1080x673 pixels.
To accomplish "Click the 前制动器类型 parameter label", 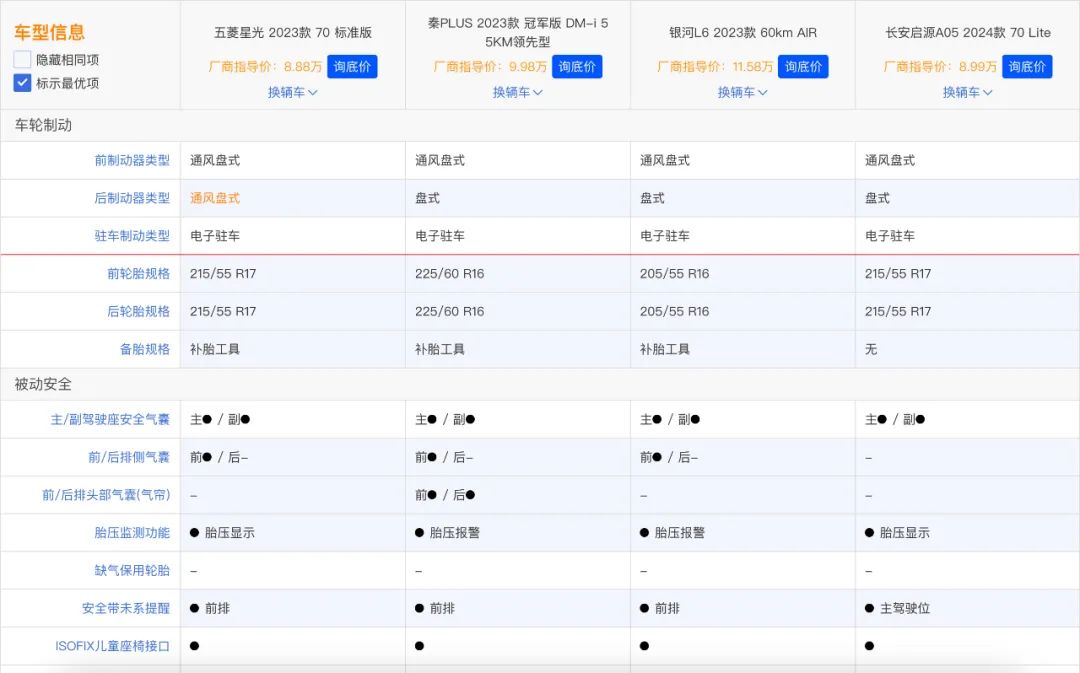I will point(132,161).
